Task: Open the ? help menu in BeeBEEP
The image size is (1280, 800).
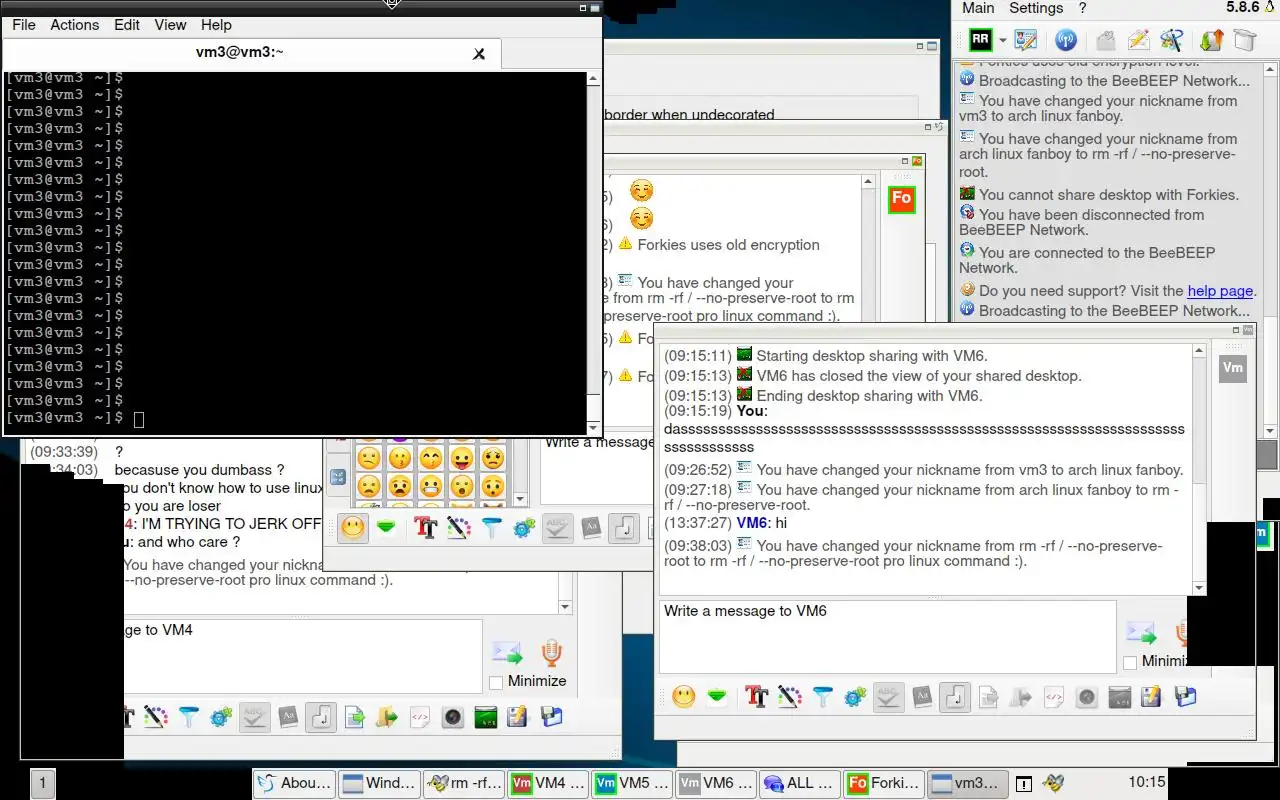Action: click(x=1082, y=8)
